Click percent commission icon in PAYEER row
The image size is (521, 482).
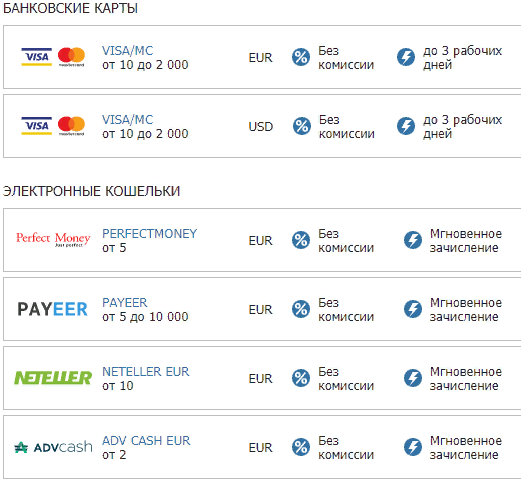[301, 309]
